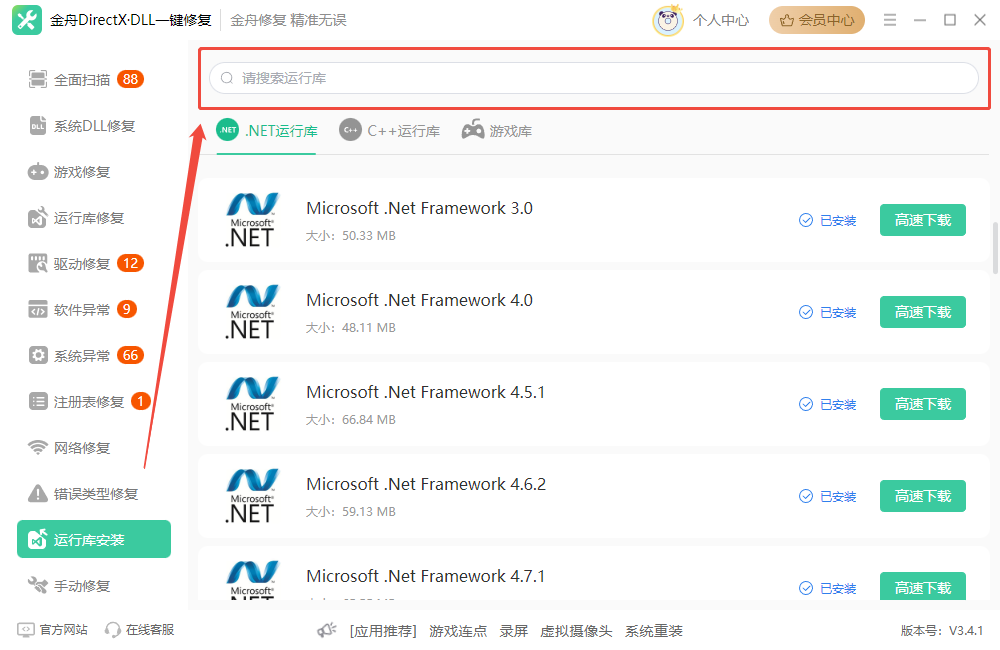
Task: Click the 12 badge on 驱动修复
Action: 130,263
